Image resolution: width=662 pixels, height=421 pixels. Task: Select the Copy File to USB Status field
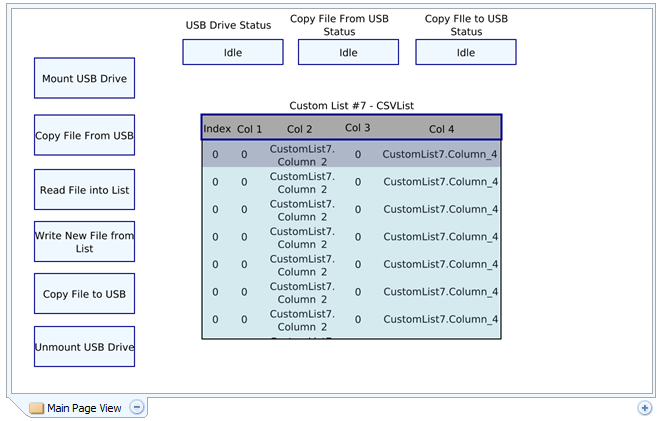[466, 52]
